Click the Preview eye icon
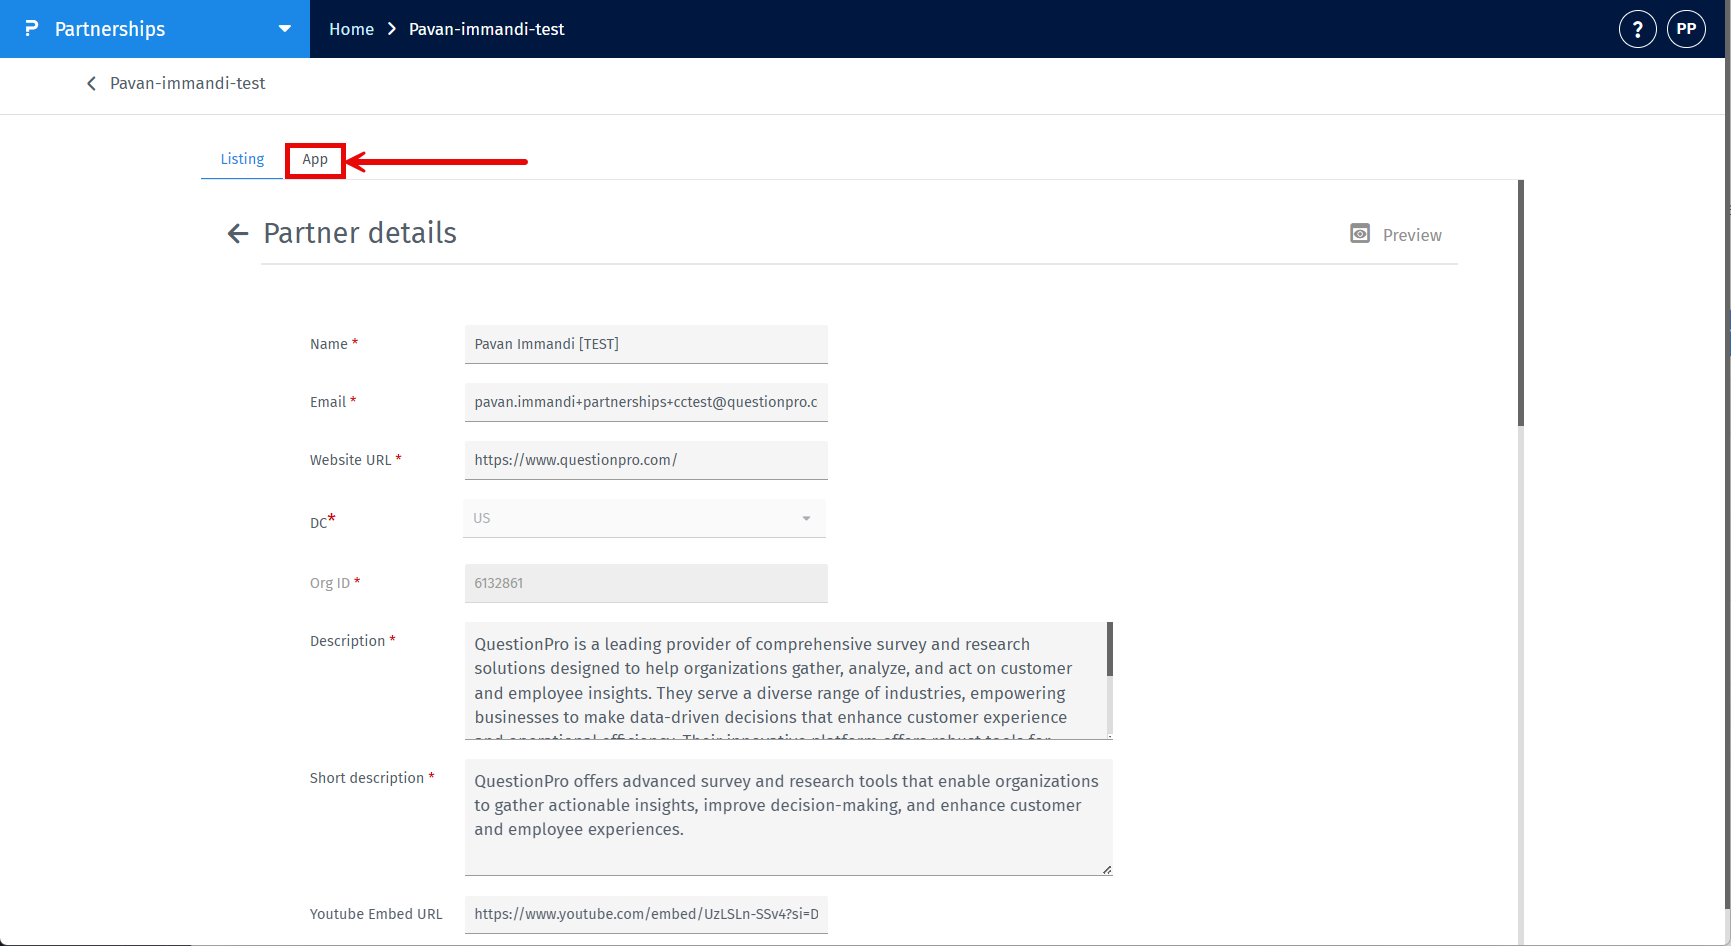1731x946 pixels. click(x=1360, y=233)
